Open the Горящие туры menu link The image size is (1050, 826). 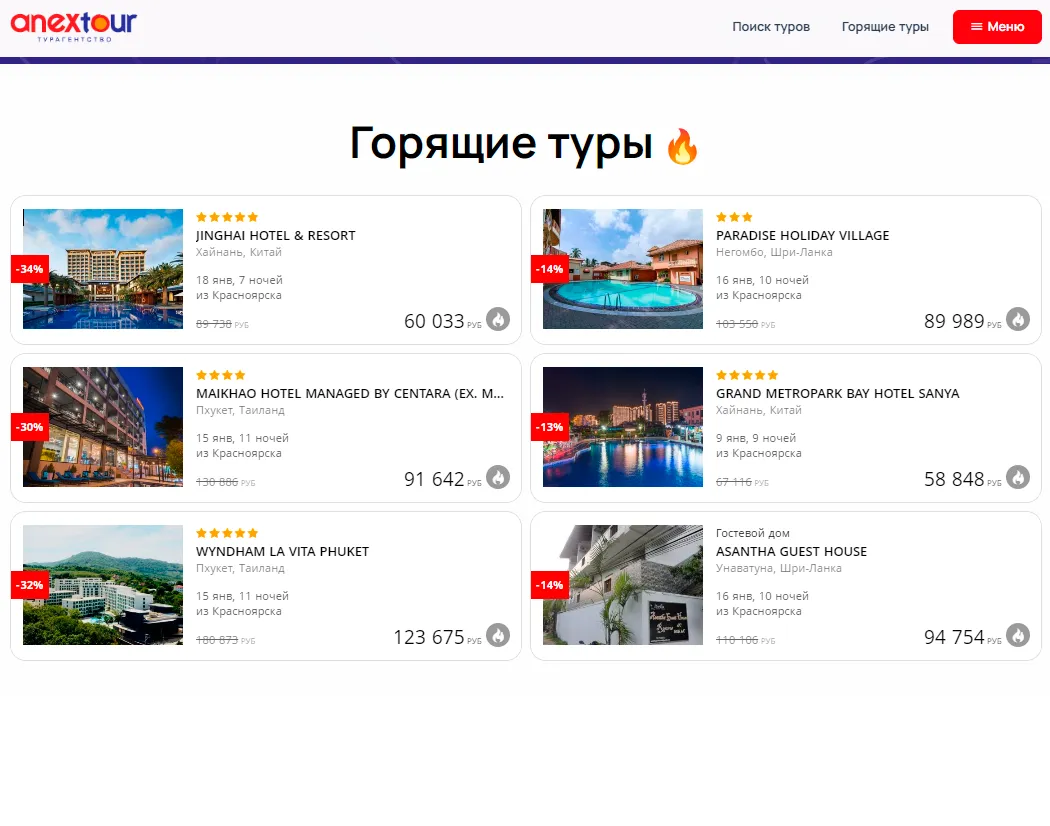tap(885, 27)
